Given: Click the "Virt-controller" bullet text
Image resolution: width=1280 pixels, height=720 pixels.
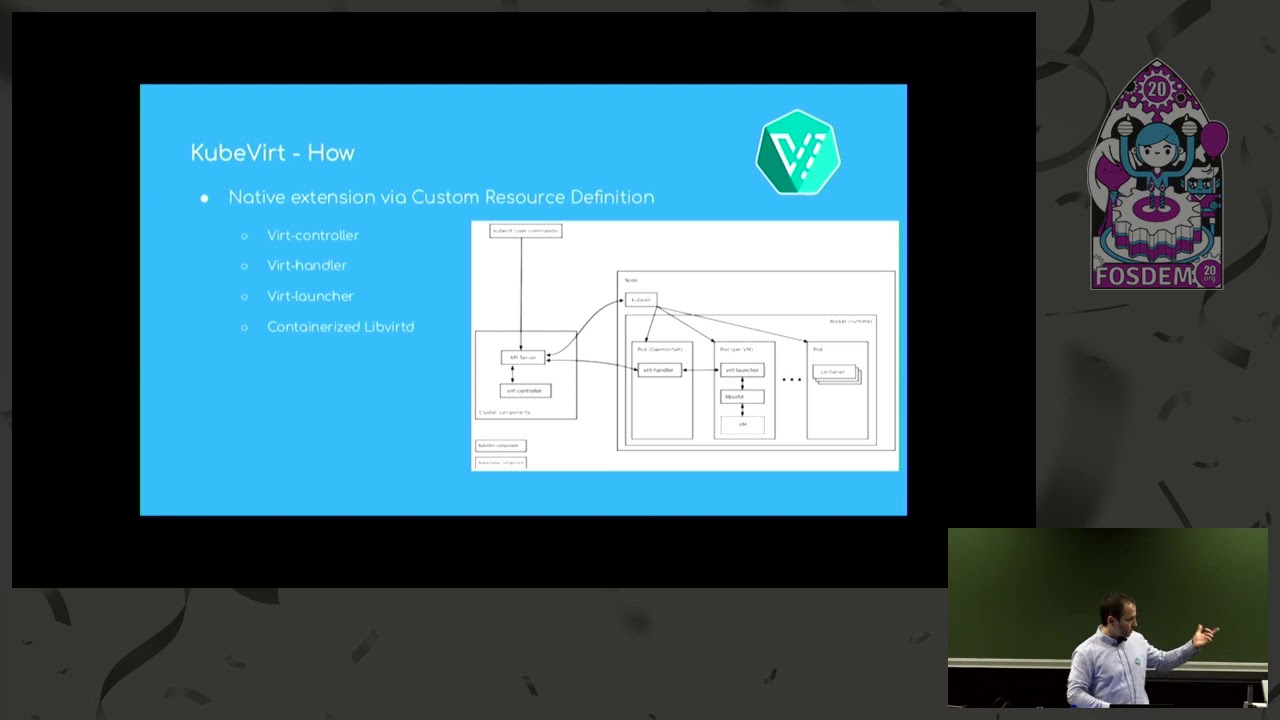Looking at the screenshot, I should [313, 235].
